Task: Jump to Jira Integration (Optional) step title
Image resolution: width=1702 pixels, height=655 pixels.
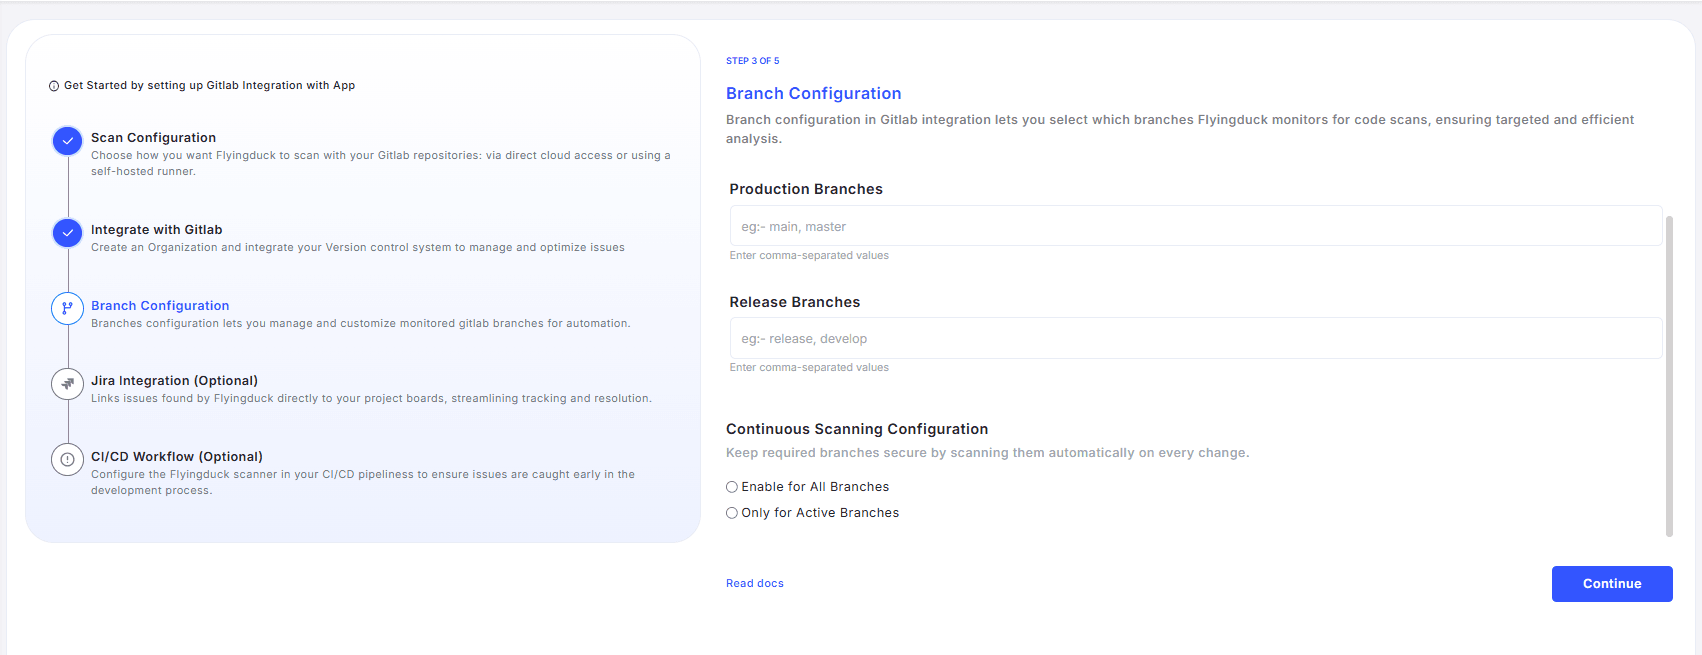Action: click(x=174, y=381)
